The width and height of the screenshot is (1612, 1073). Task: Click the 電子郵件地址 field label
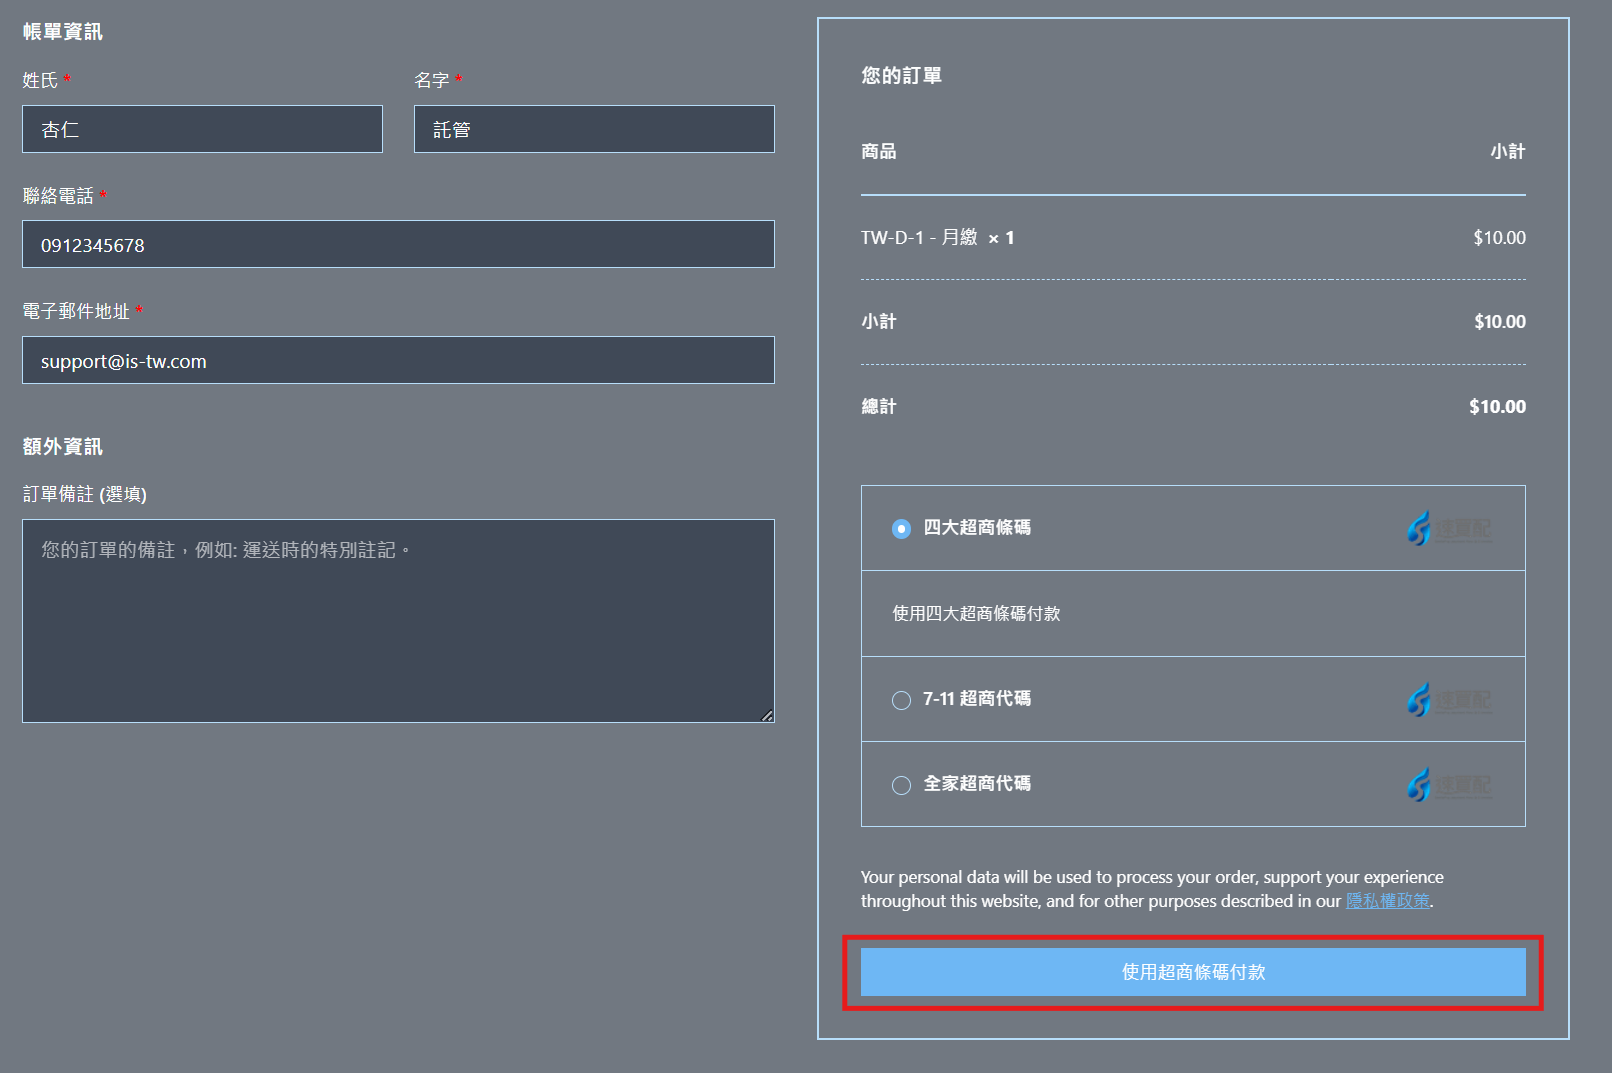[76, 312]
